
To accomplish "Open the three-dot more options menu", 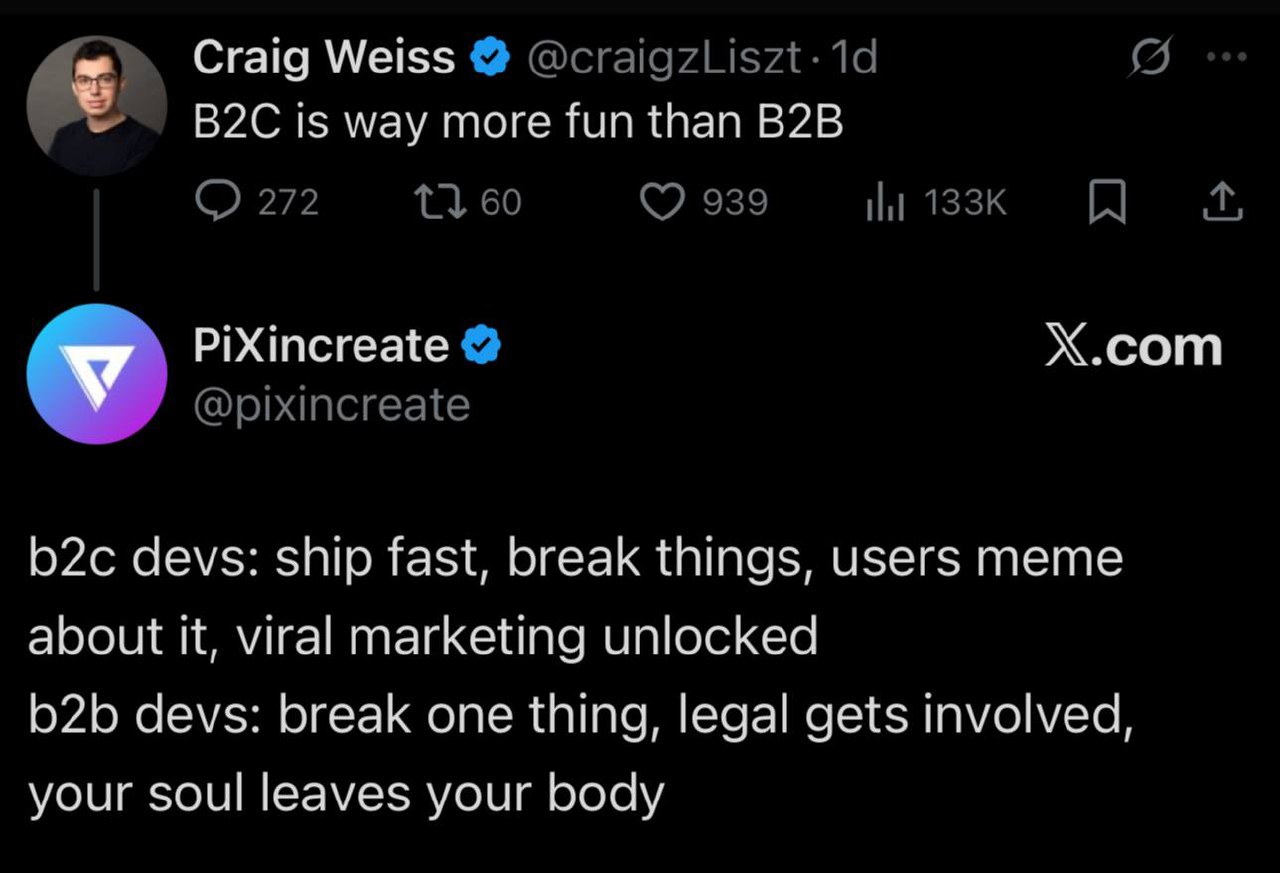I will [x=1227, y=58].
